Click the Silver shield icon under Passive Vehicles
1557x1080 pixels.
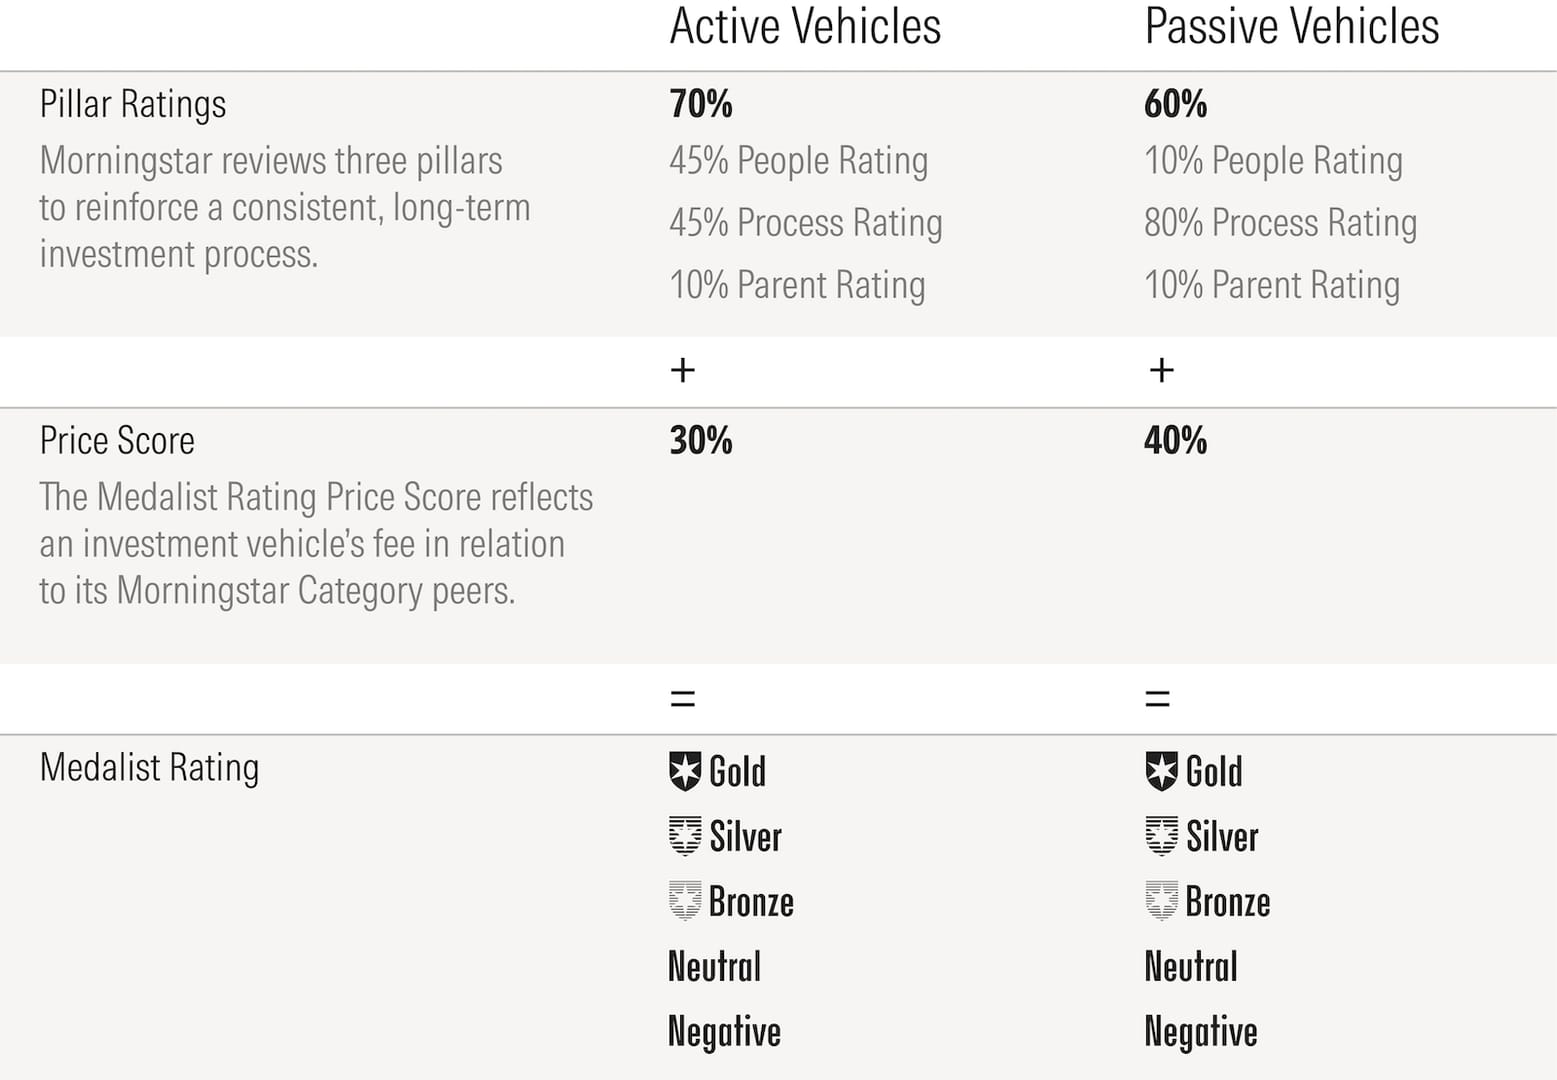point(1161,836)
